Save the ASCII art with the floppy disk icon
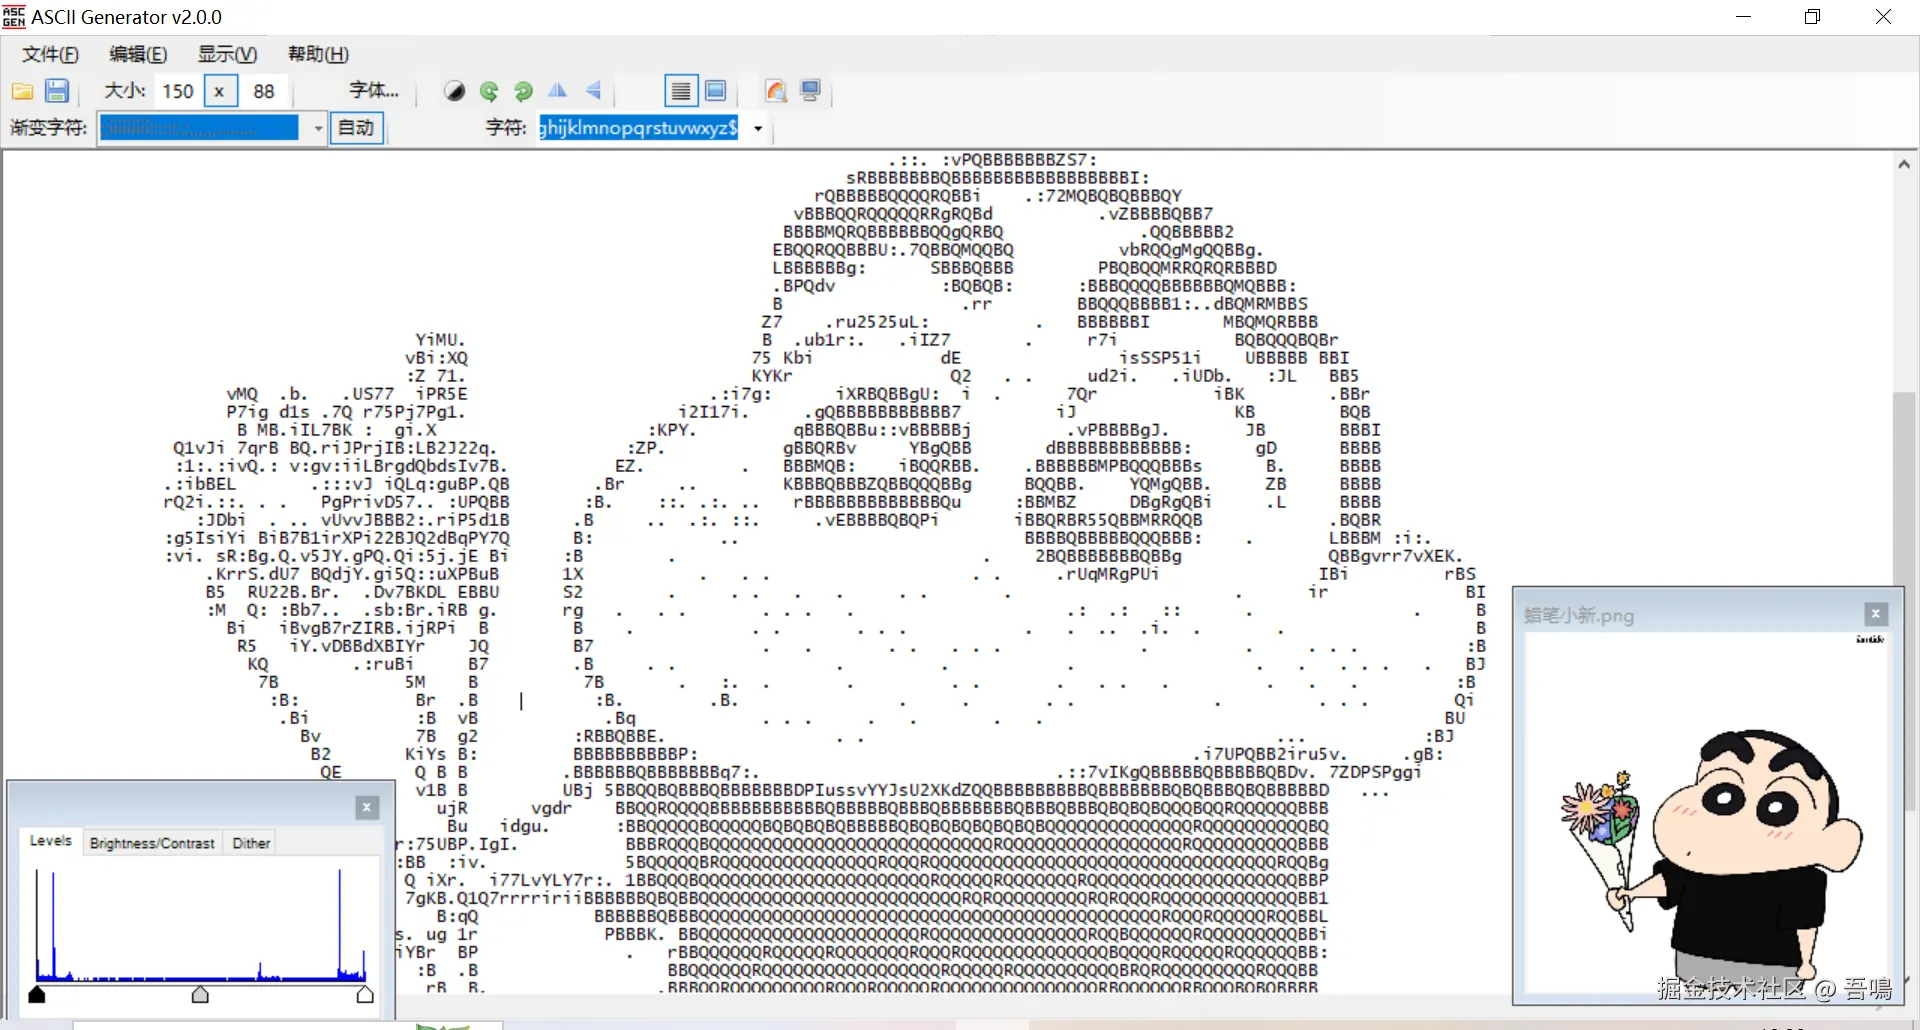This screenshot has width=1920, height=1030. (57, 92)
